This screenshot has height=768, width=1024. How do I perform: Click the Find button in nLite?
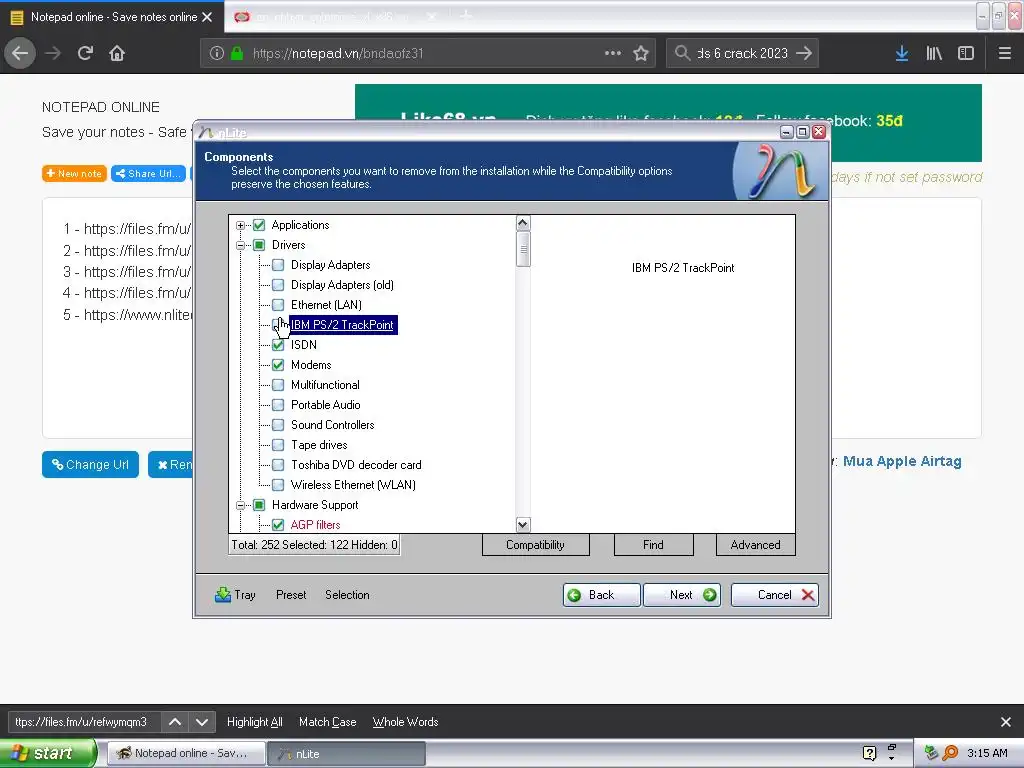(653, 545)
